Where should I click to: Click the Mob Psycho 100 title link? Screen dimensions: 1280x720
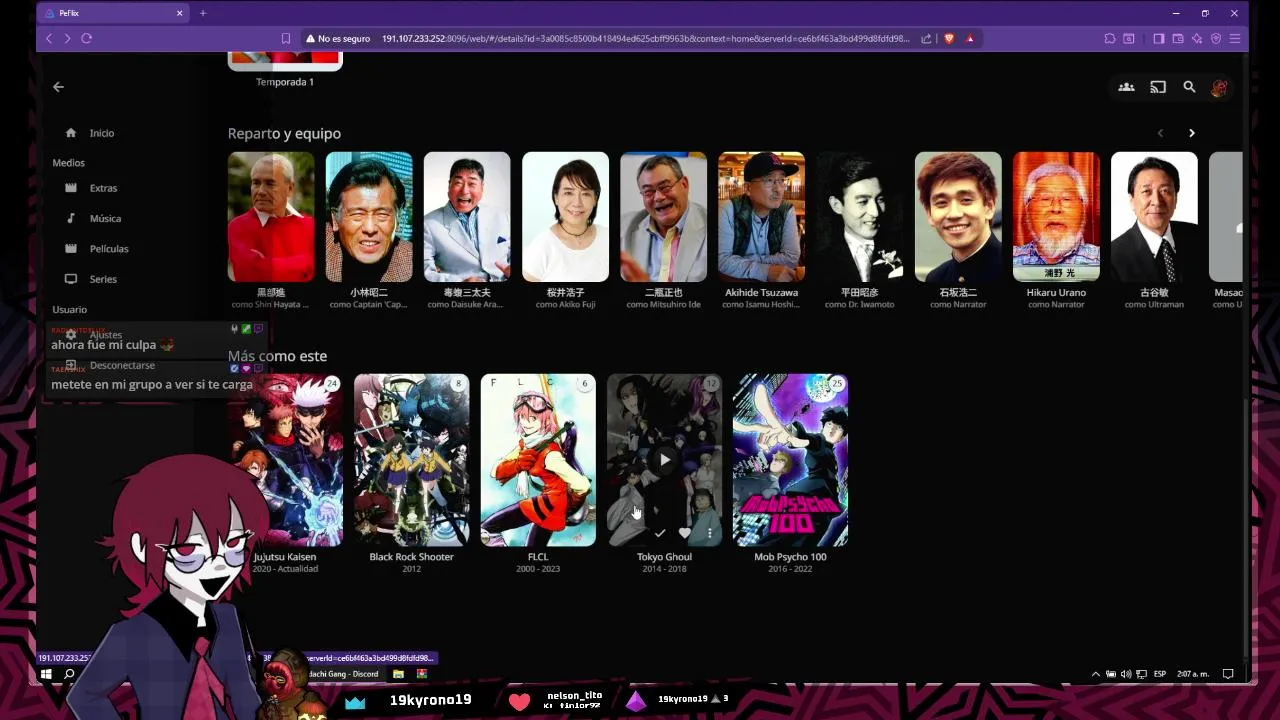(x=790, y=557)
